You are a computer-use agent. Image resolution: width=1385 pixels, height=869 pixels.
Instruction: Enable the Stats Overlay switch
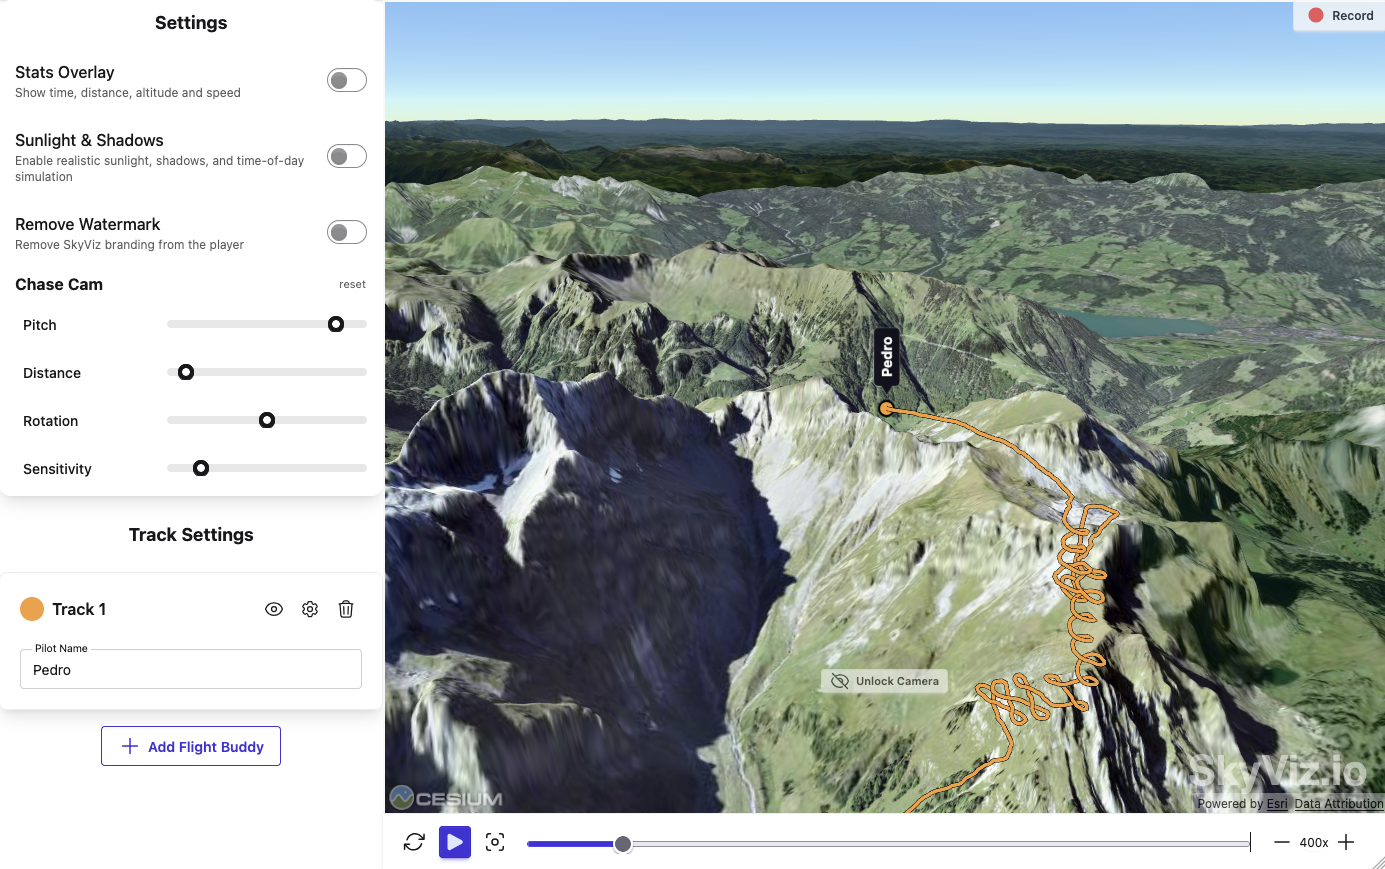(x=347, y=79)
